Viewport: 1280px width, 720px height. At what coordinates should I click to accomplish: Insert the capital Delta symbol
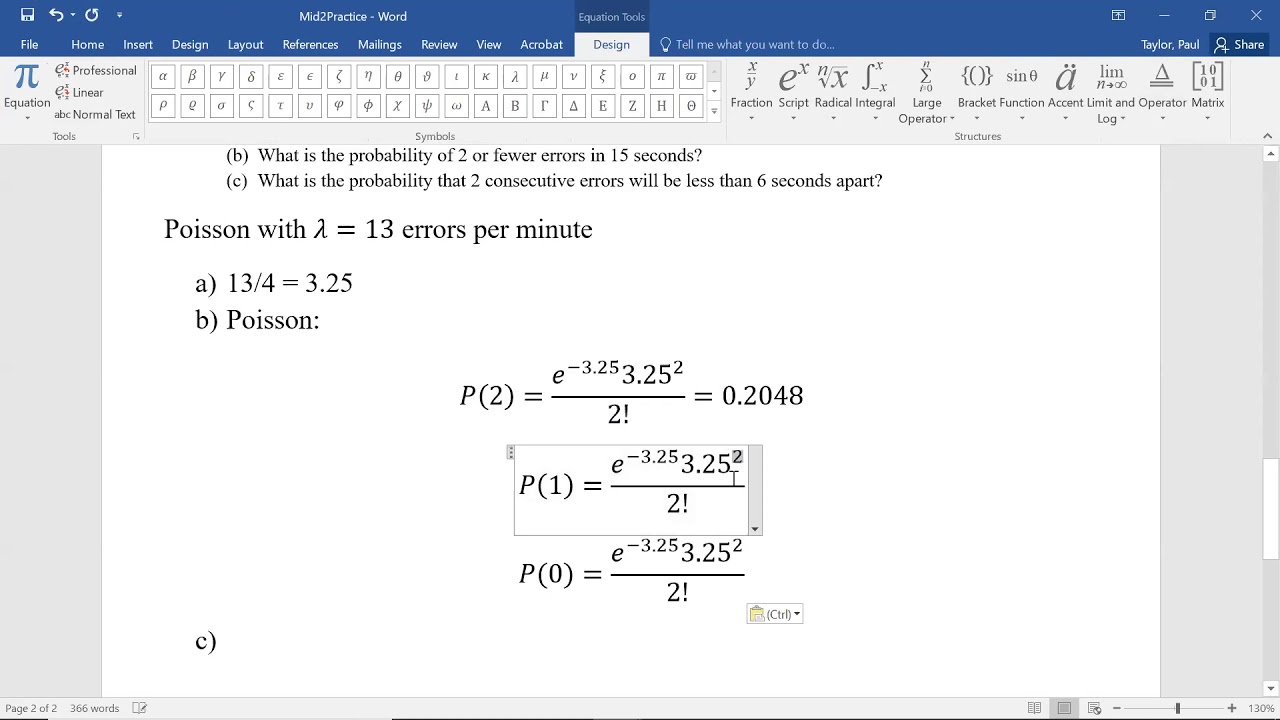(573, 105)
